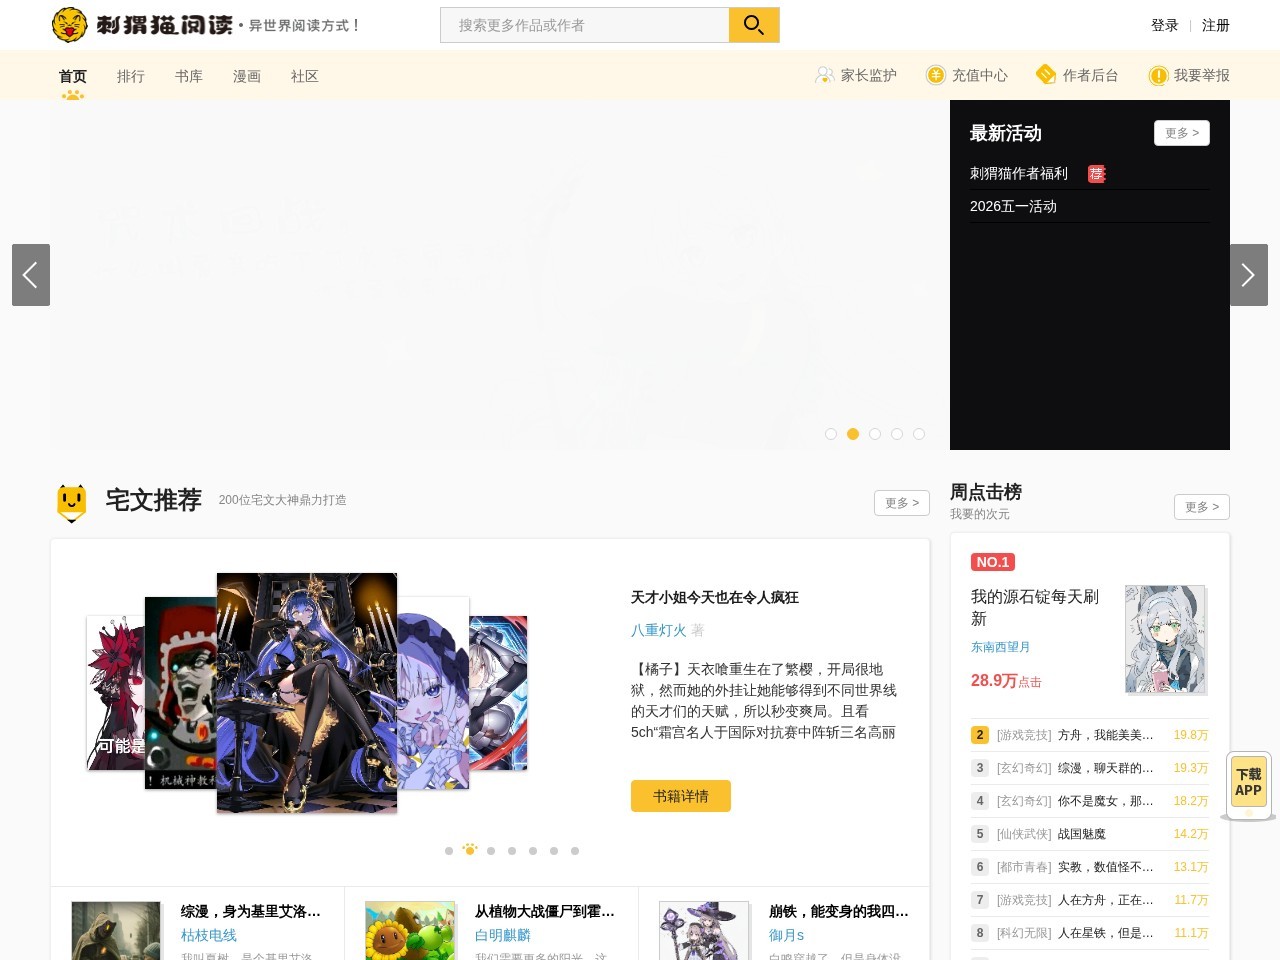This screenshot has width=1280, height=960.
Task: Select third banner carousel dot
Action: pyautogui.click(x=875, y=434)
